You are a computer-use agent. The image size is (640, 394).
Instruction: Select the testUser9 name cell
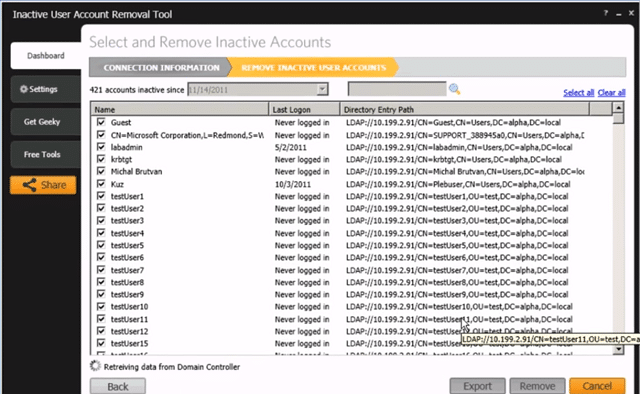(x=127, y=294)
